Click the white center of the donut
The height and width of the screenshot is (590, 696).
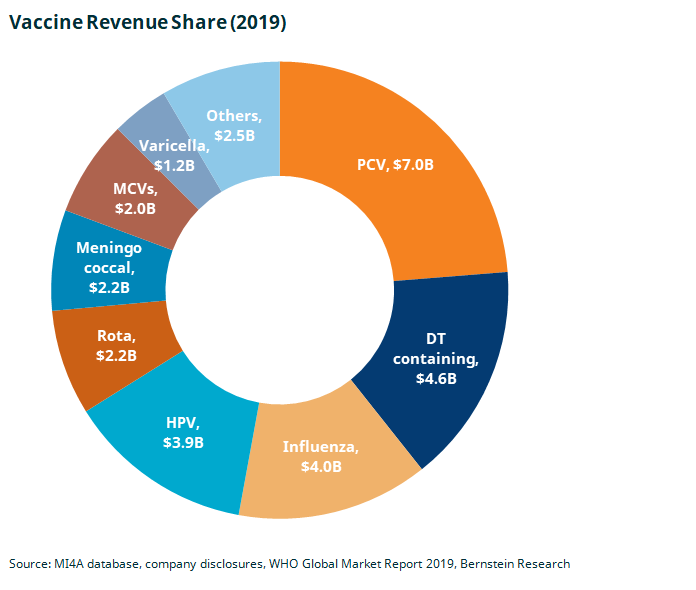[x=279, y=289]
